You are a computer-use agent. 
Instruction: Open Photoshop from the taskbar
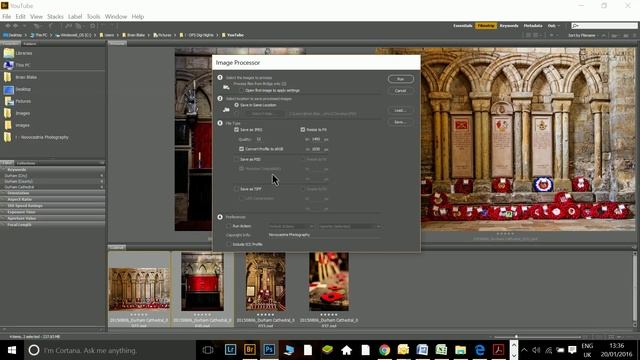coord(269,350)
